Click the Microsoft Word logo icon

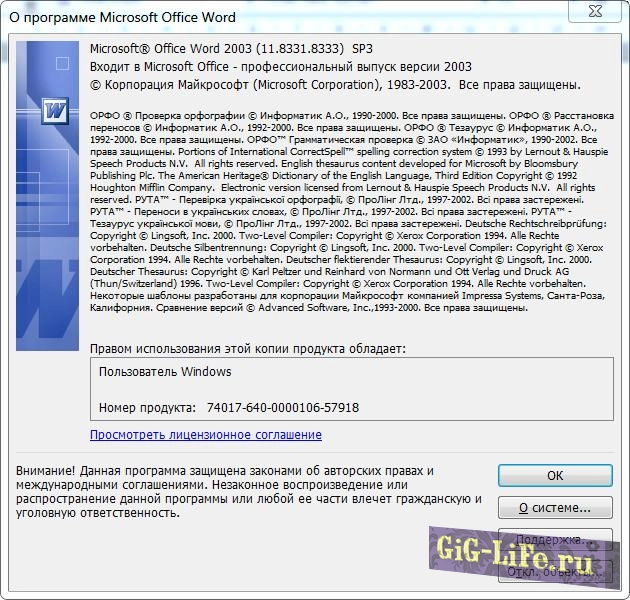click(x=54, y=108)
